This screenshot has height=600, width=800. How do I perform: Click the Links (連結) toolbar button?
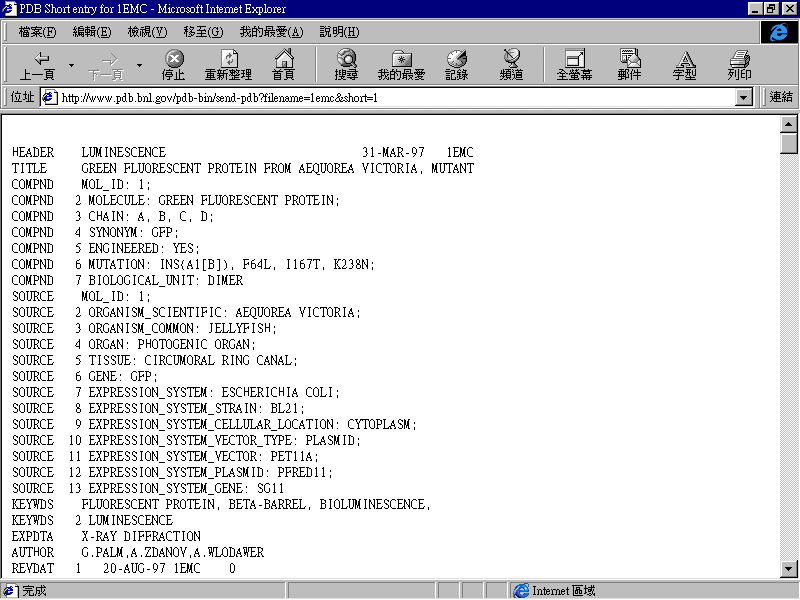(x=781, y=97)
